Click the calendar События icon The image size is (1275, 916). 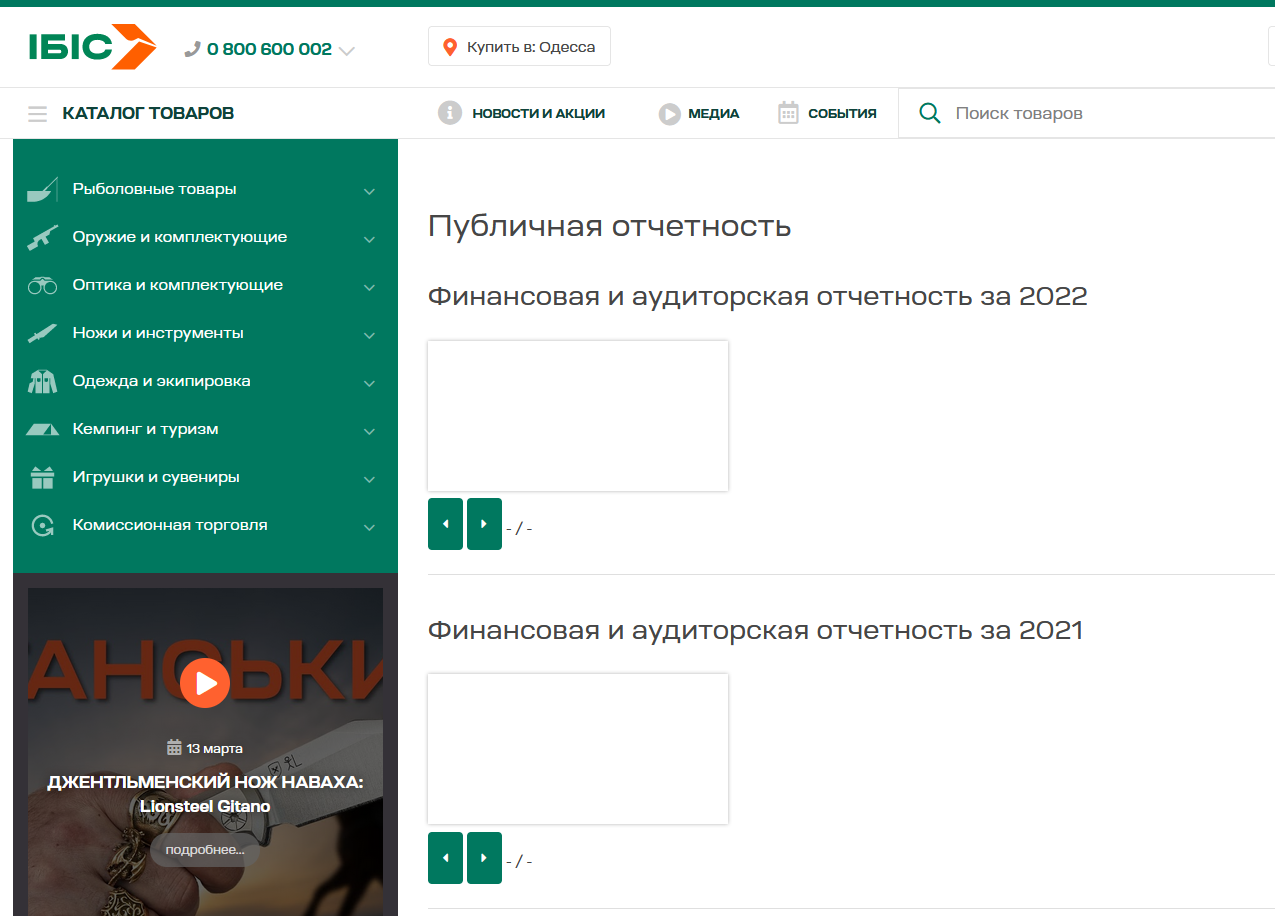788,113
